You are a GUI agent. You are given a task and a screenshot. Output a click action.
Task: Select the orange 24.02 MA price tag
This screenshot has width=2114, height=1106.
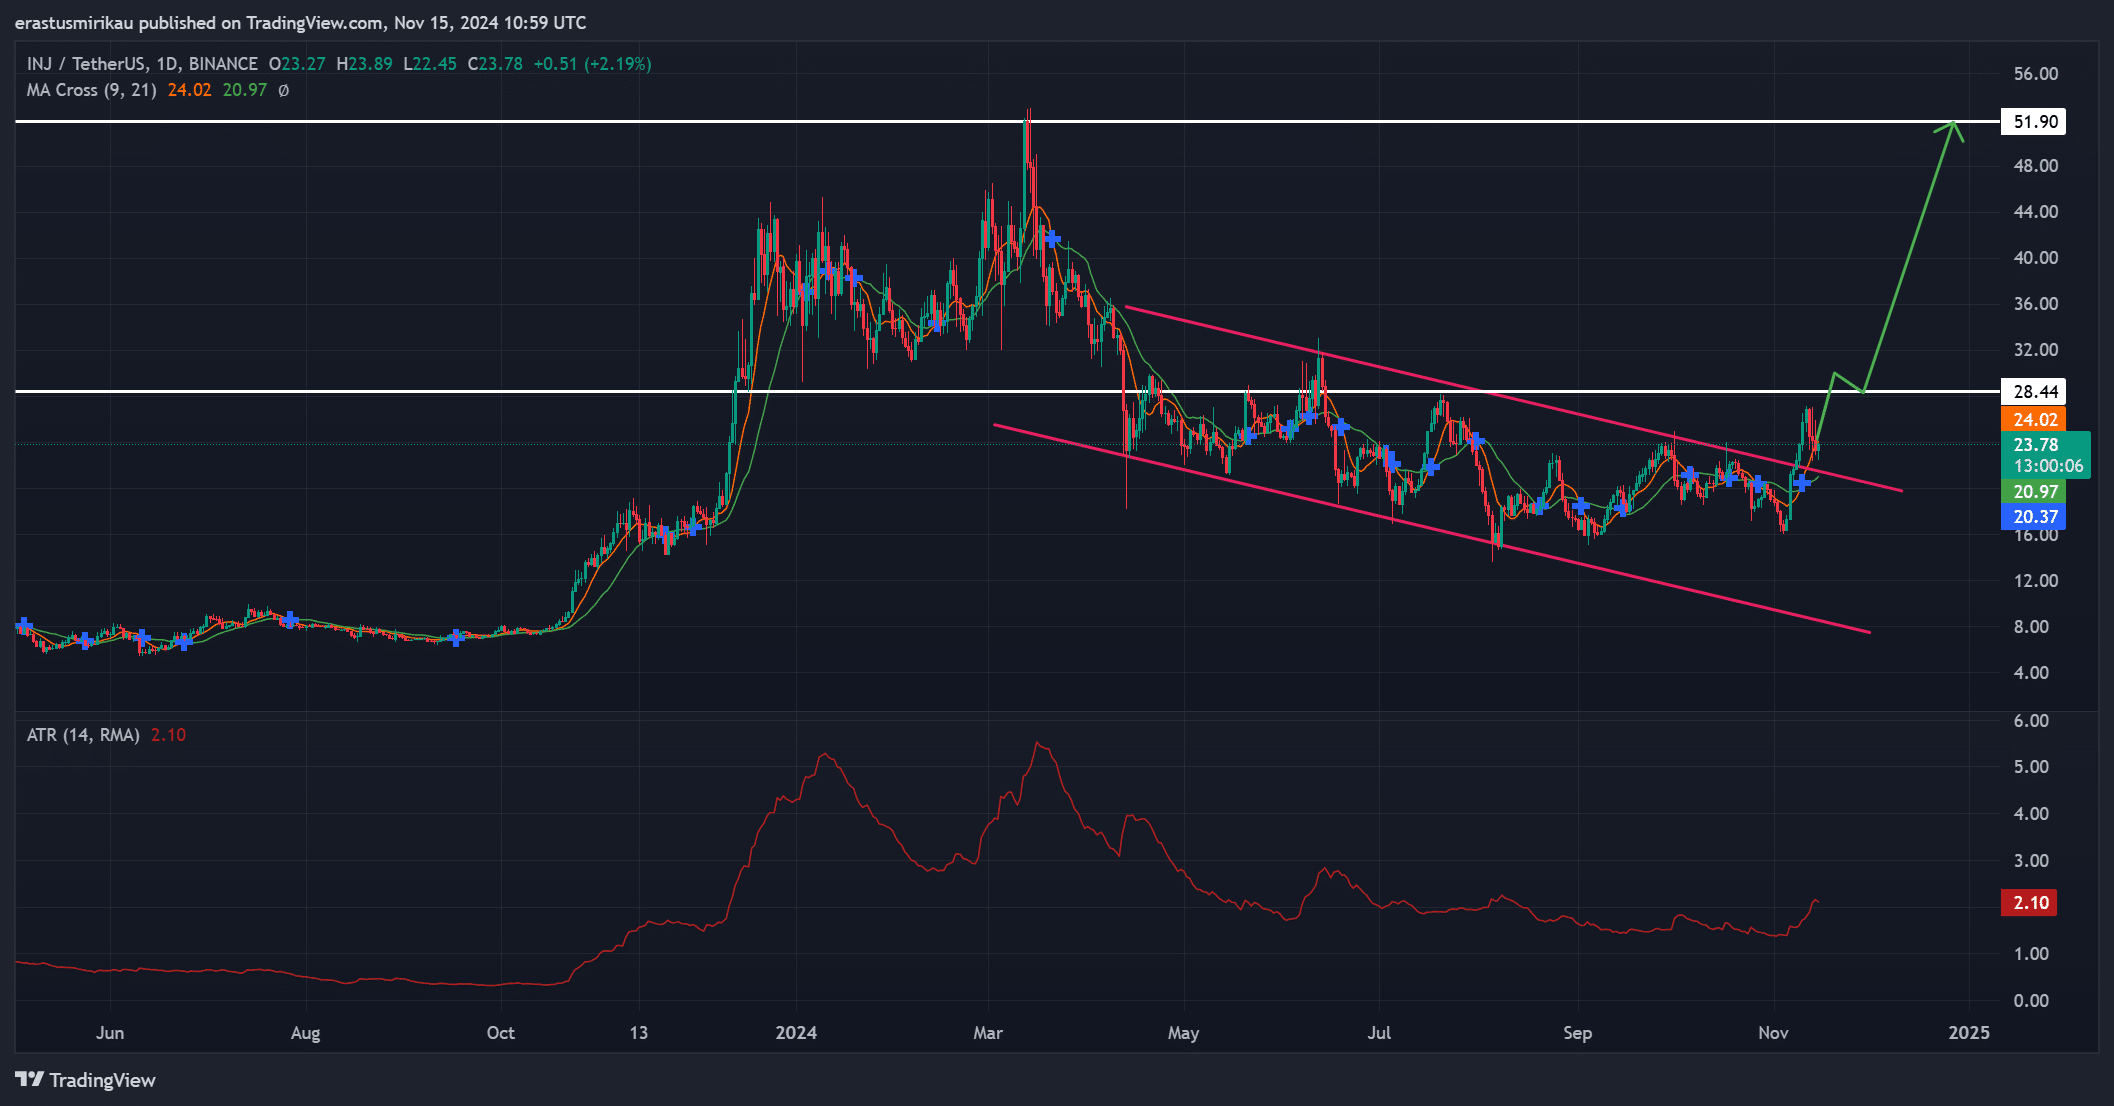tap(2034, 420)
